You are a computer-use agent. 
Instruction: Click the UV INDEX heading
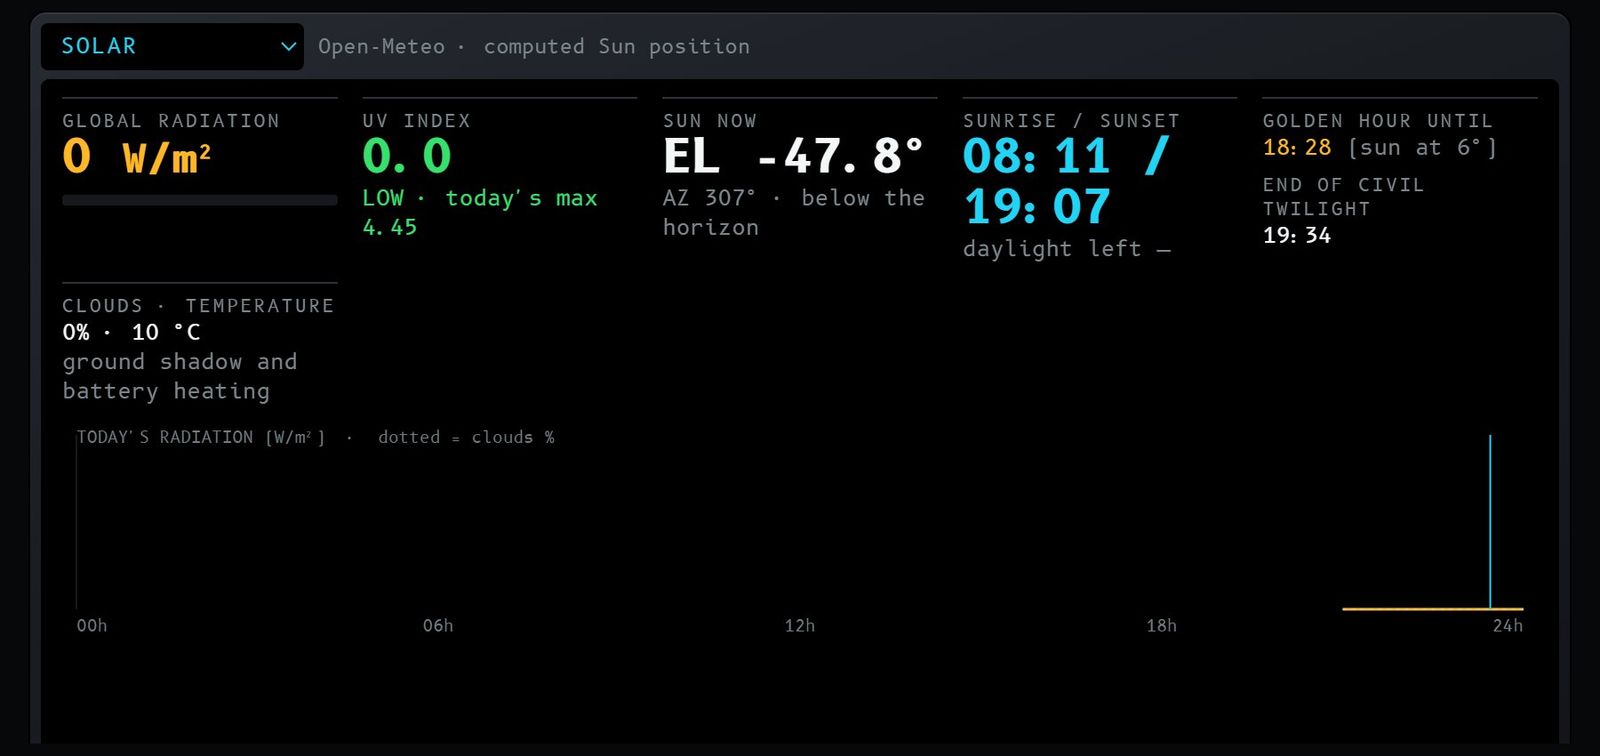point(416,121)
